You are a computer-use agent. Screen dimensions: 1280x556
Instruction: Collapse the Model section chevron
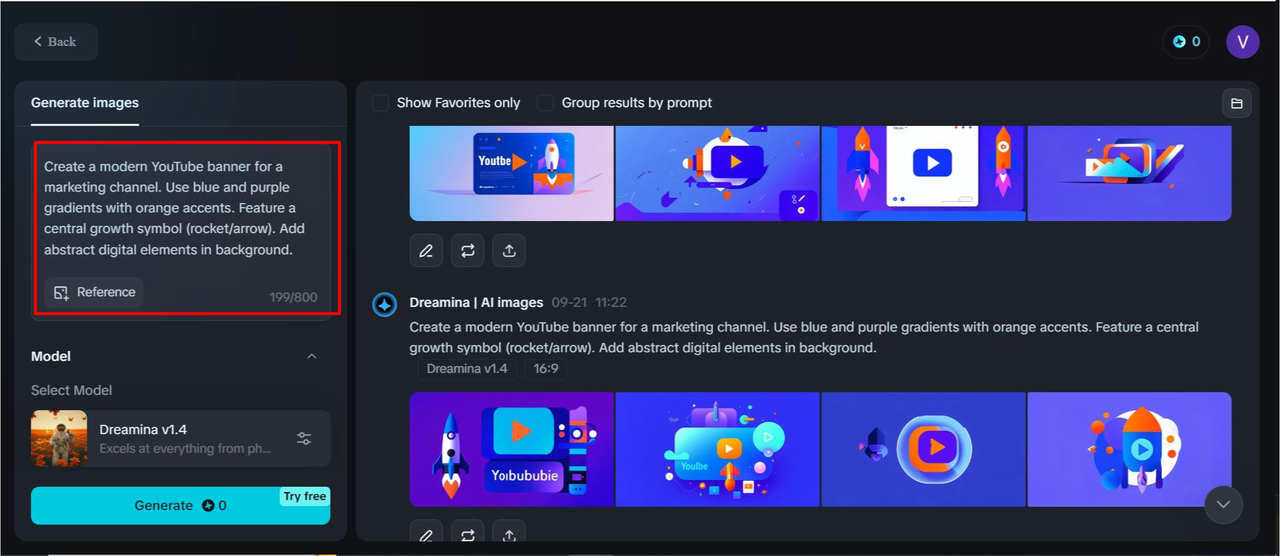(x=312, y=356)
